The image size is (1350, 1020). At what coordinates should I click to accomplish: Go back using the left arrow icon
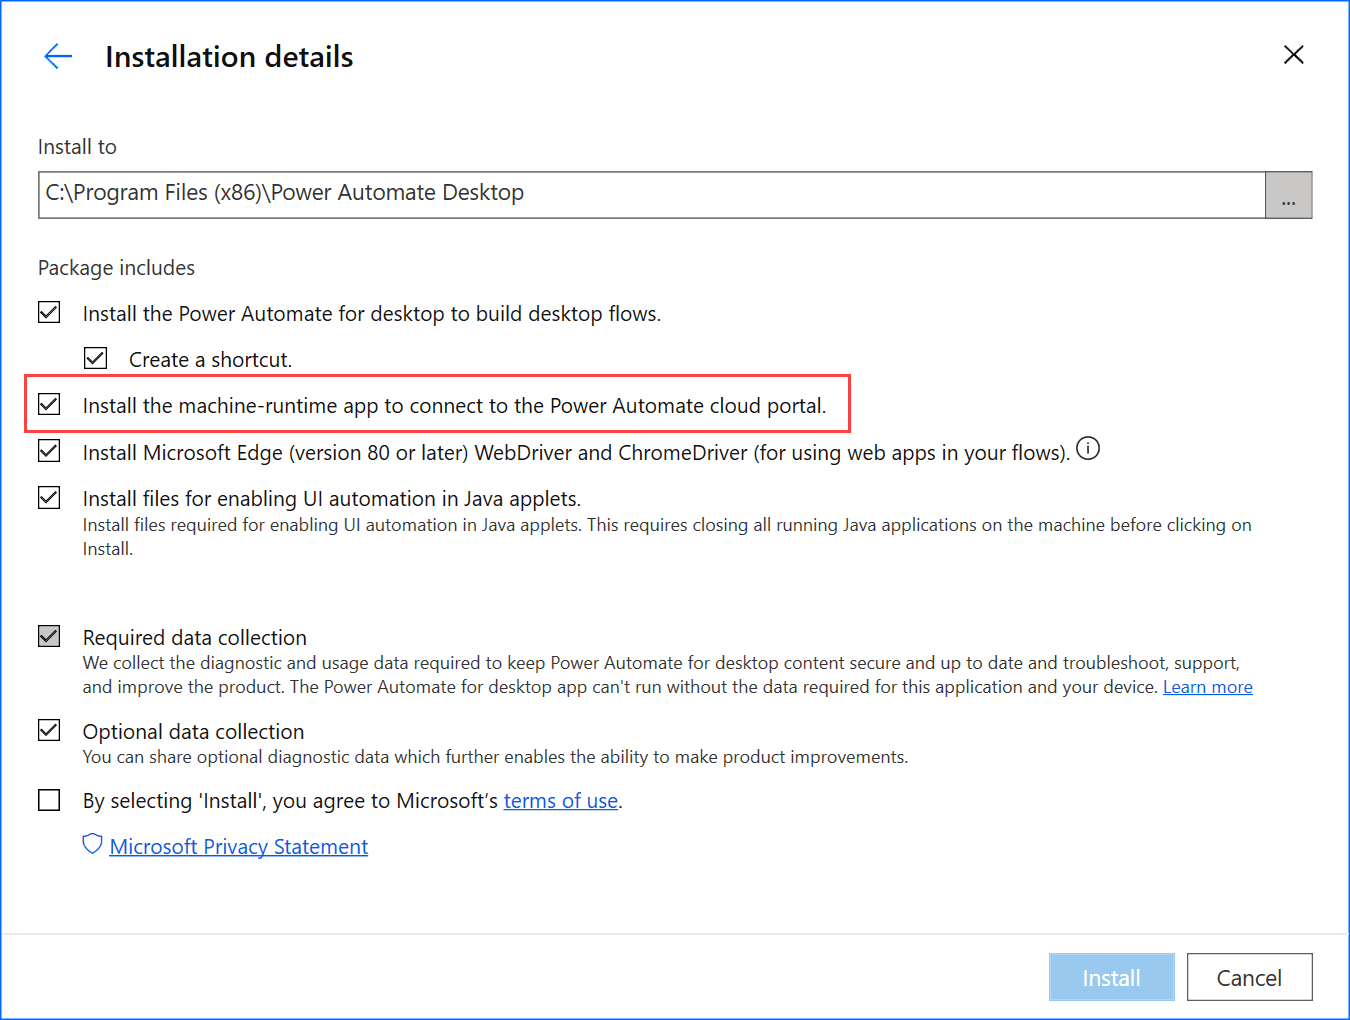[x=58, y=57]
